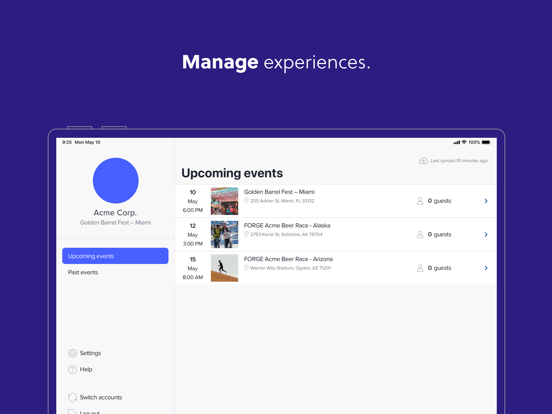The width and height of the screenshot is (552, 414).
Task: Open the Help label
Action: (x=86, y=369)
